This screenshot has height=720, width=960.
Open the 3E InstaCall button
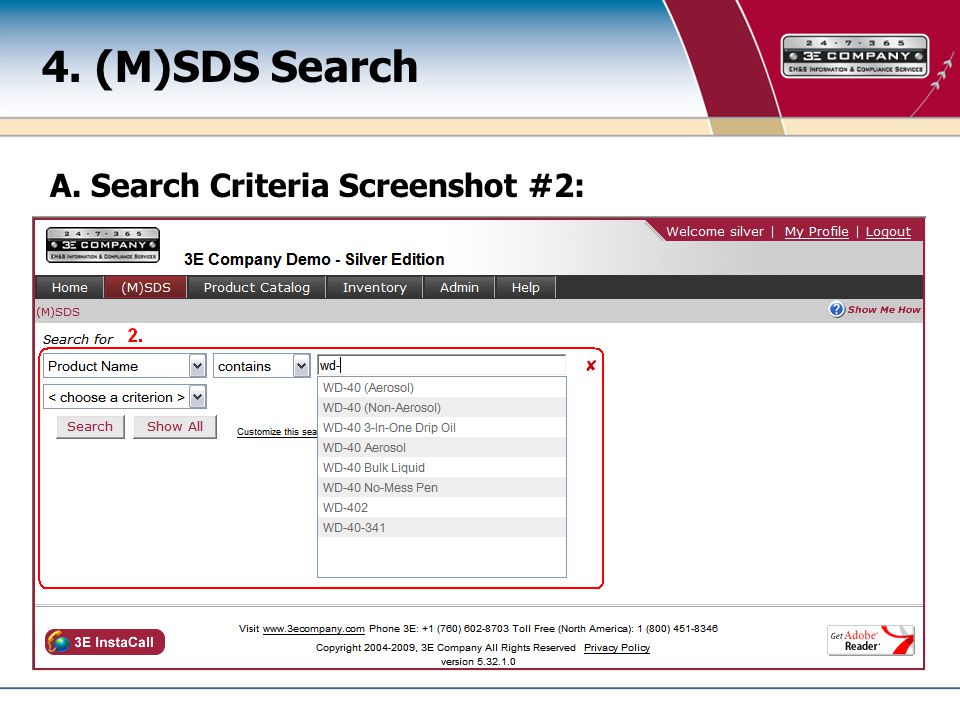pos(105,642)
